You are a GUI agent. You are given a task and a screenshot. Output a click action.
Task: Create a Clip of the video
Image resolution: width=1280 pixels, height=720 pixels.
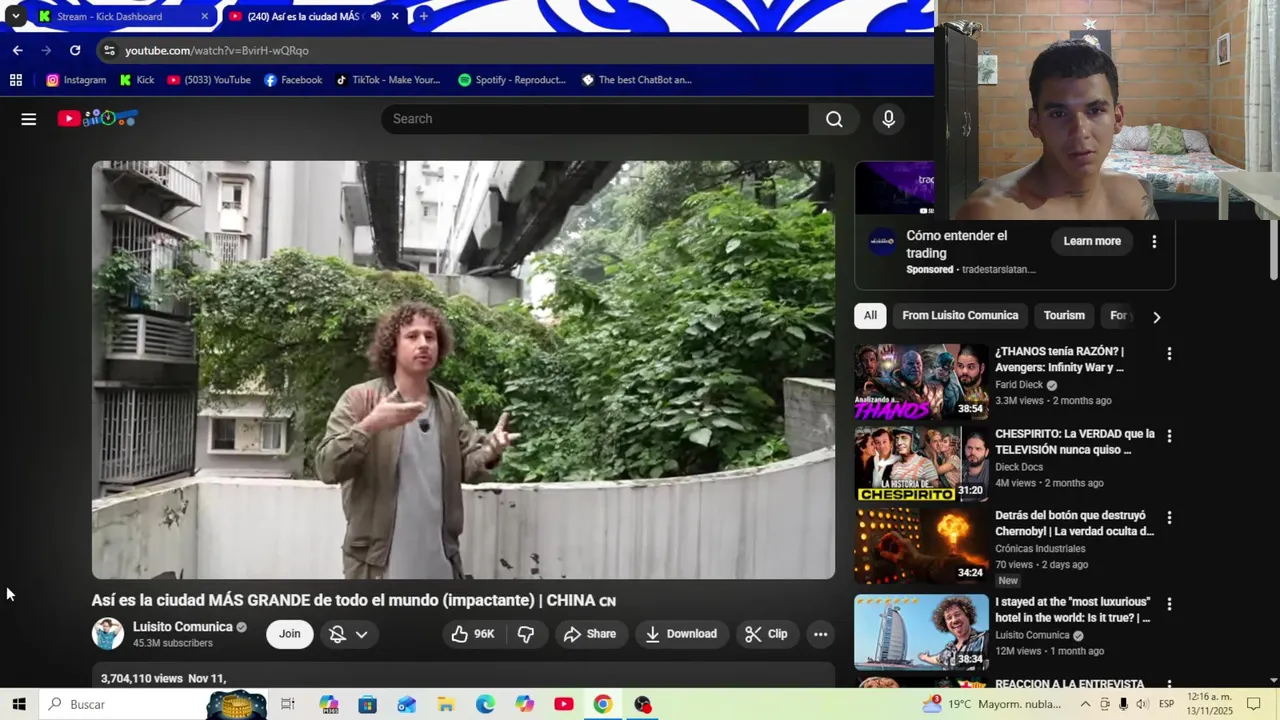pyautogui.click(x=766, y=634)
